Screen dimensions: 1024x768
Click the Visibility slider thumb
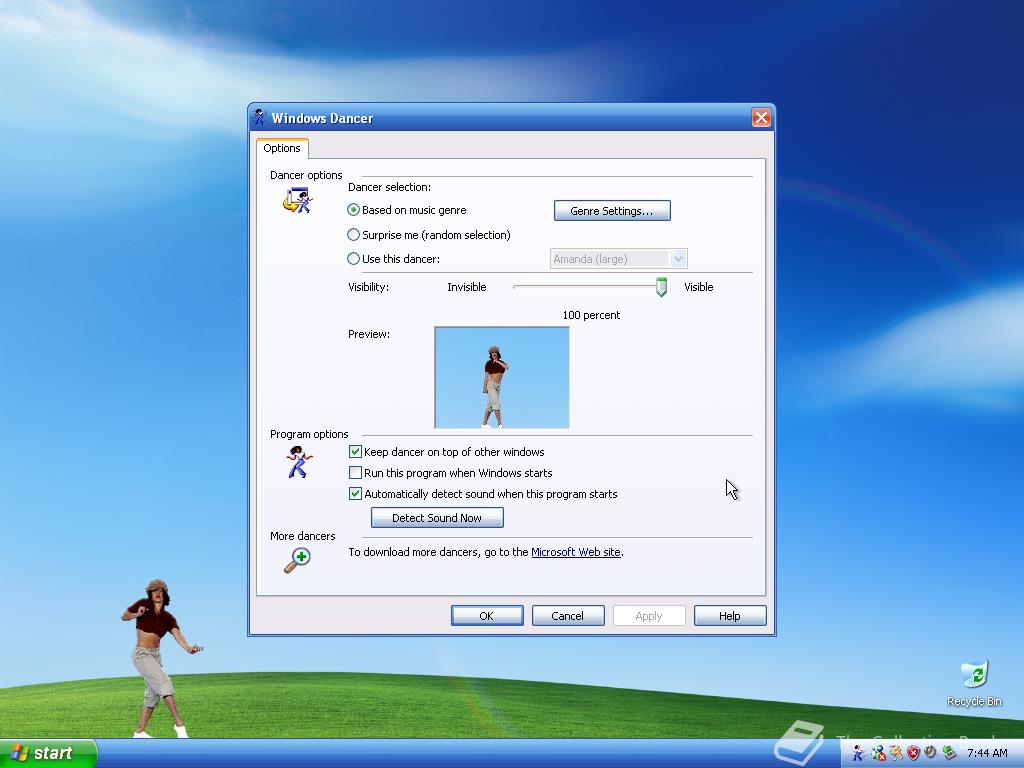[661, 287]
